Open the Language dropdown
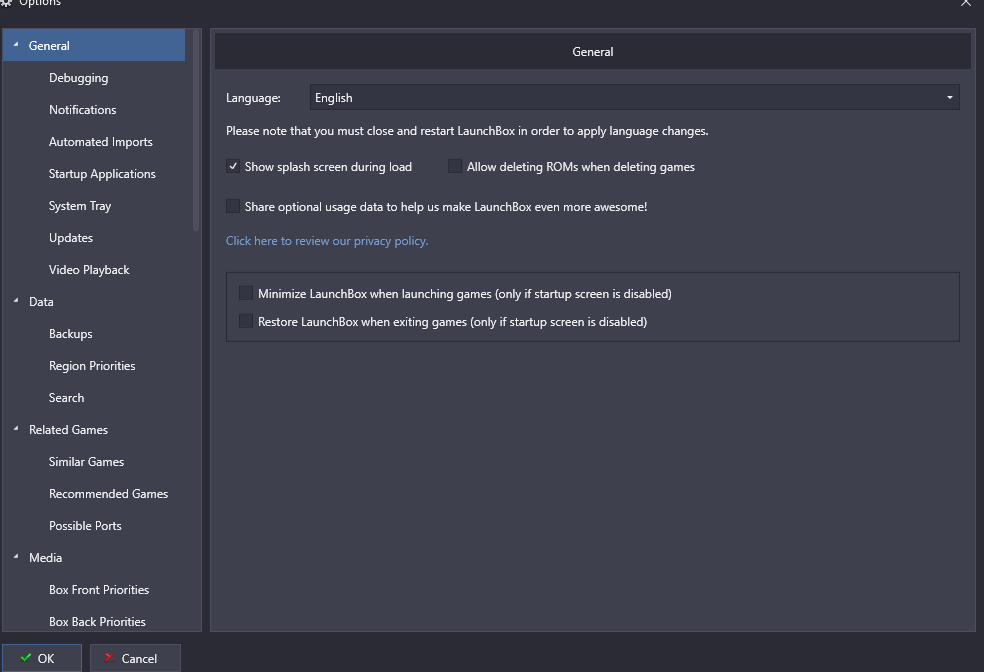The image size is (984, 672). pyautogui.click(x=634, y=97)
